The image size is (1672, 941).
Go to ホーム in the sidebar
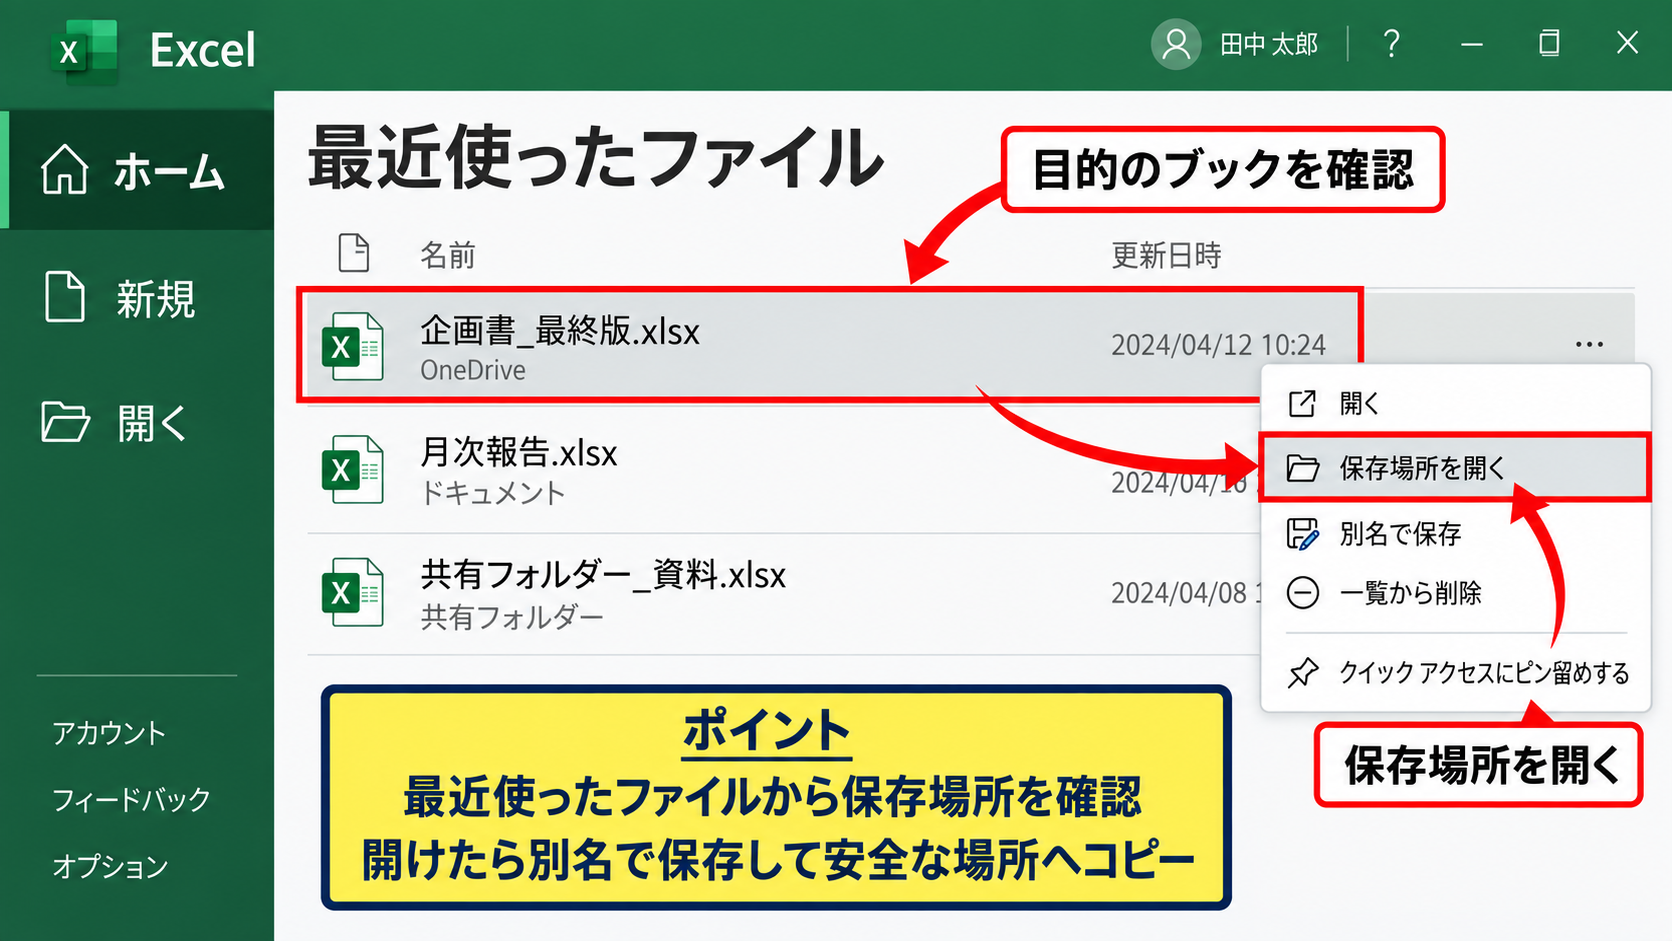click(x=137, y=170)
